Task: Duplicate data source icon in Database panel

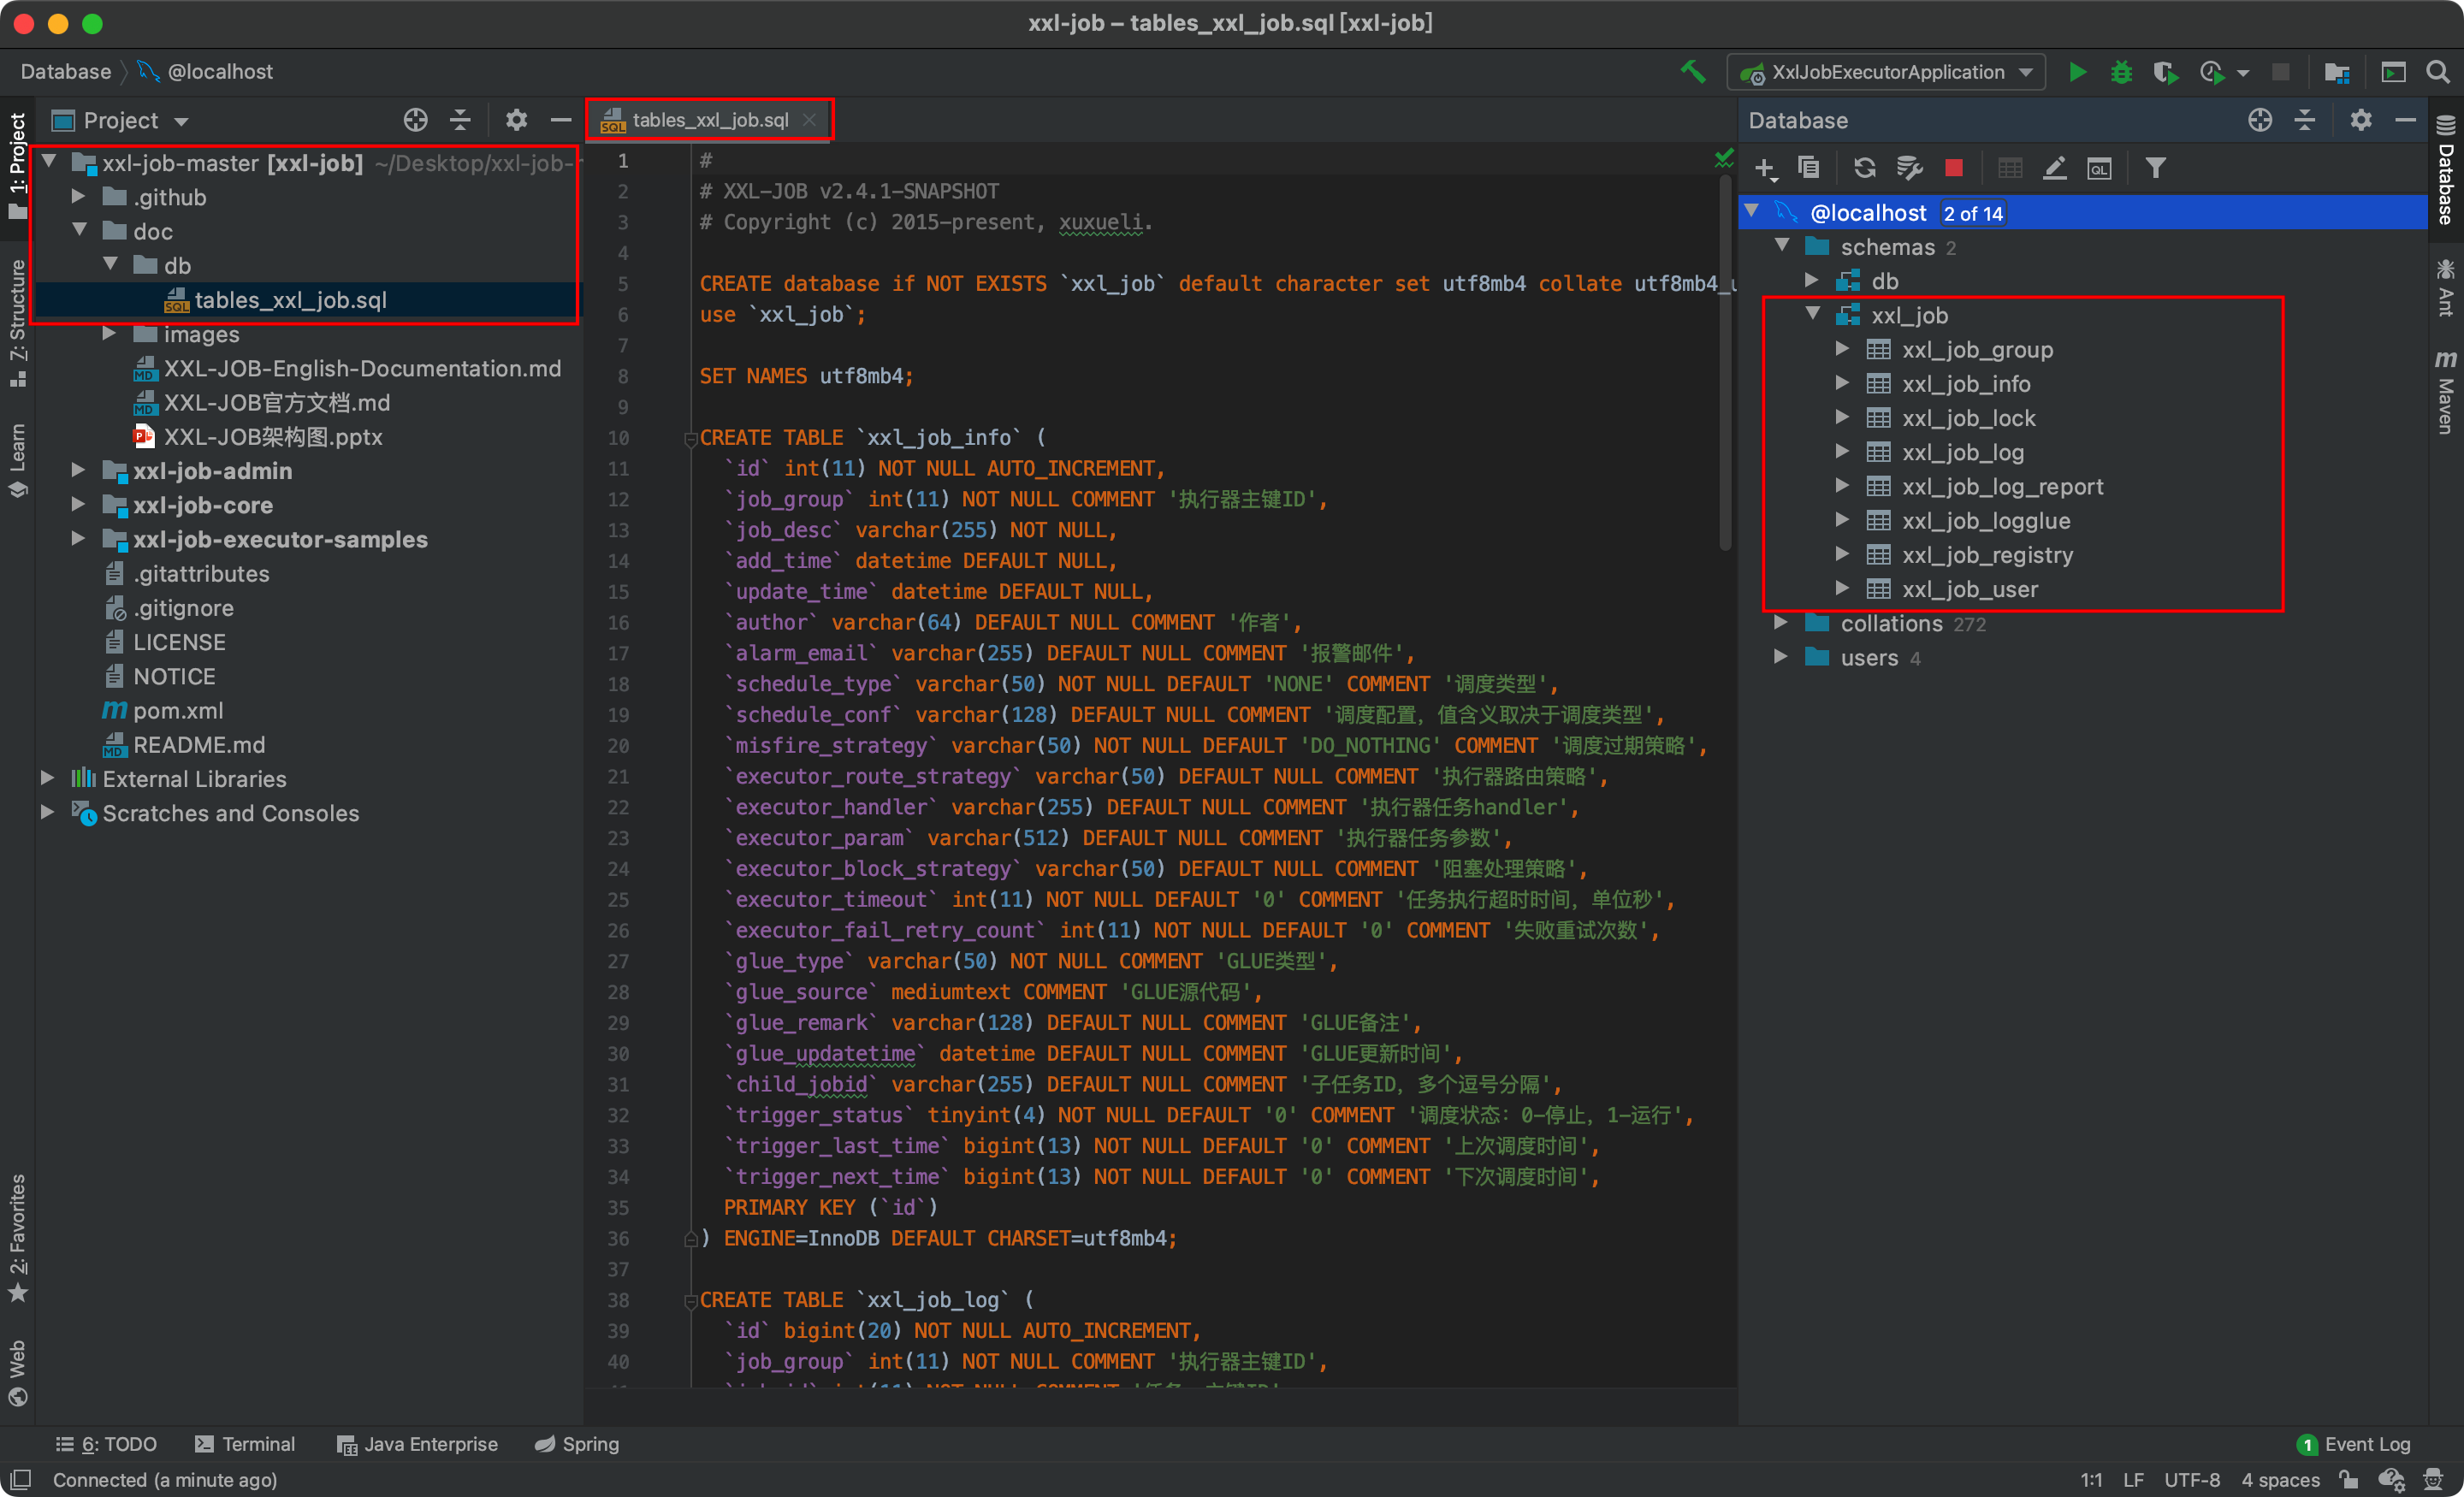Action: pyautogui.click(x=1809, y=168)
